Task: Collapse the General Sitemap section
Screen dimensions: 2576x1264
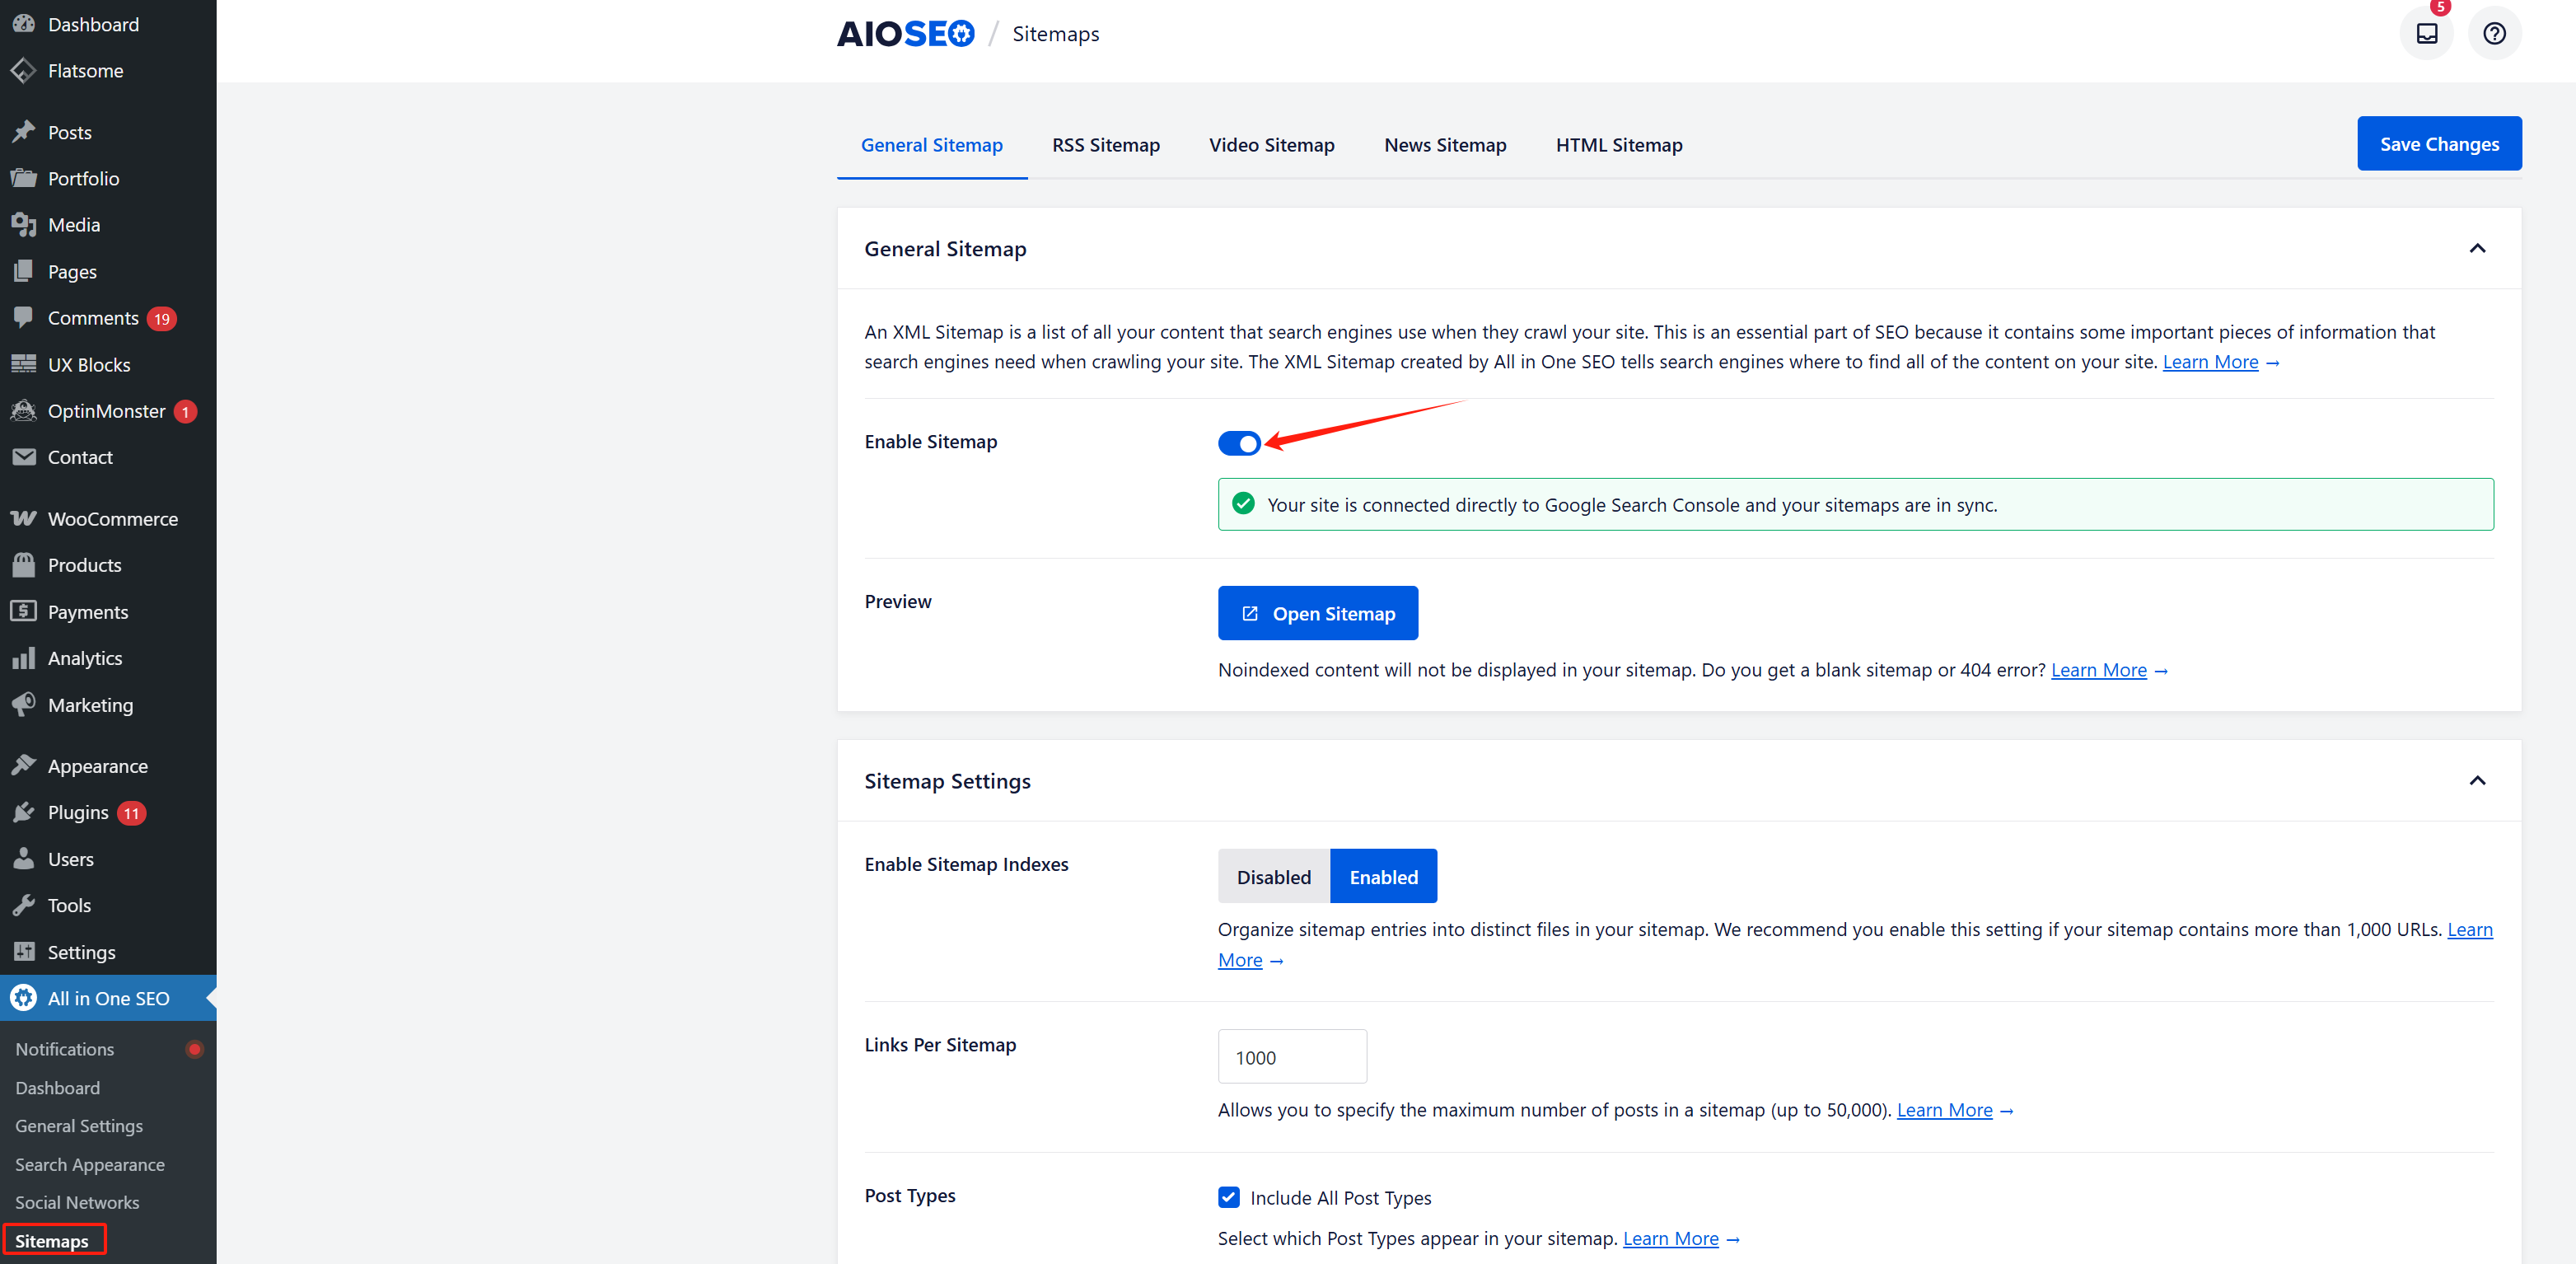Action: point(2476,248)
